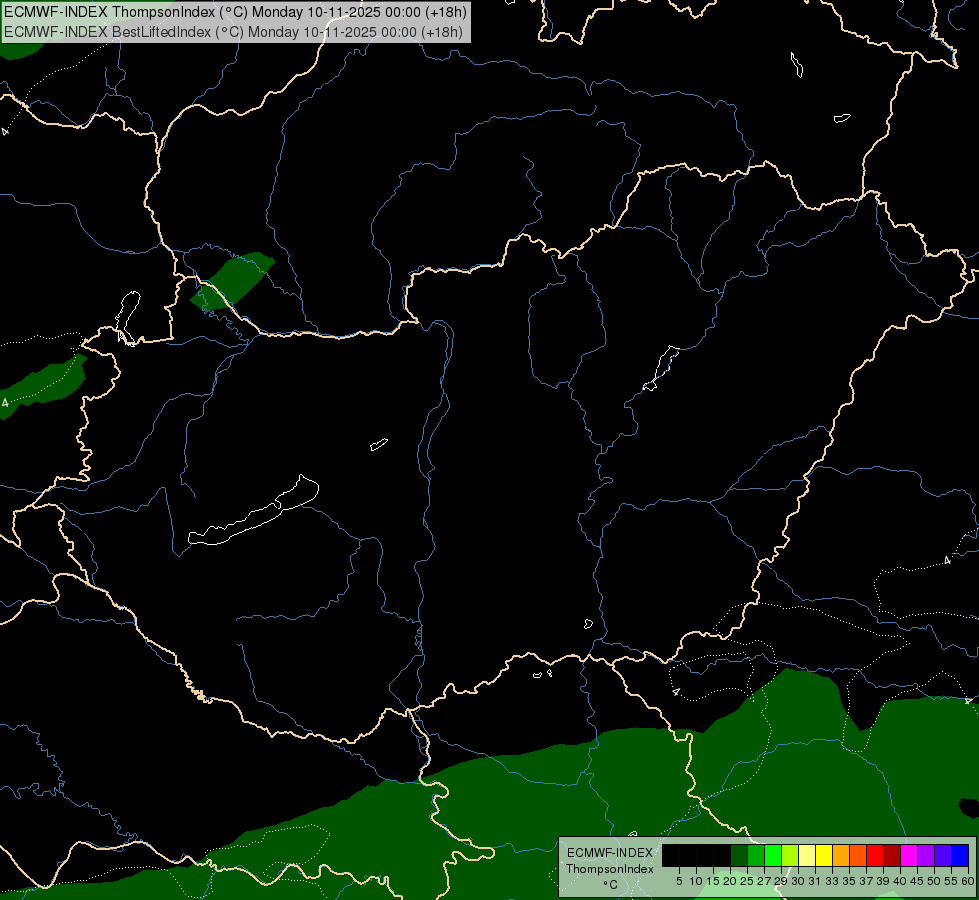
Task: Click the orange-red 35-37 legend swatch
Action: coord(858,855)
